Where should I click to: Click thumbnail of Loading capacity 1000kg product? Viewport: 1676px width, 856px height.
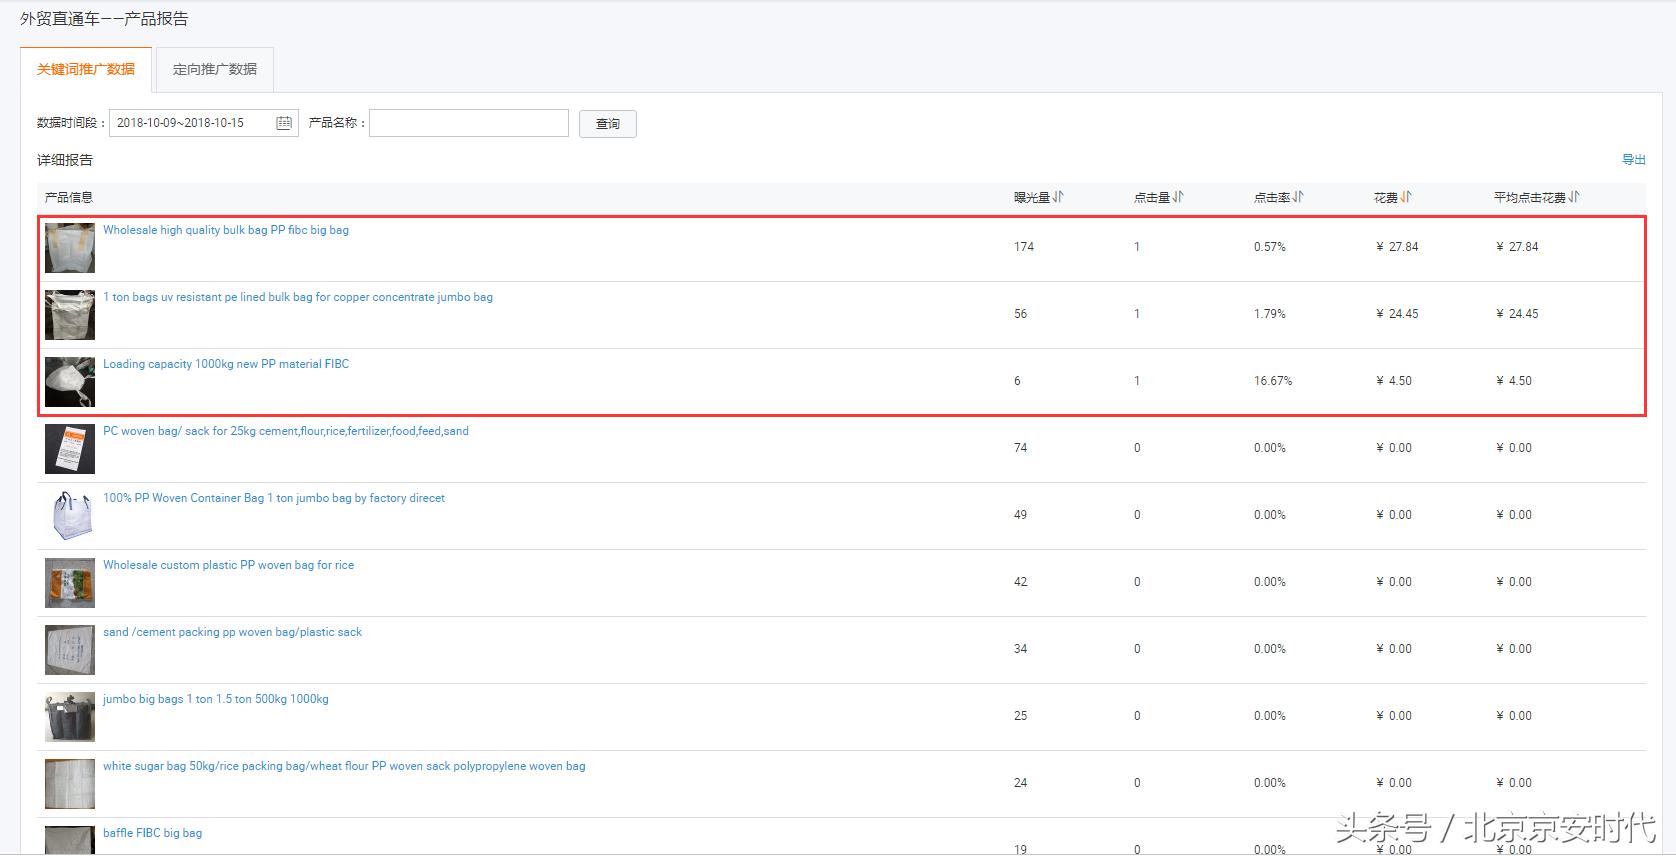click(70, 382)
